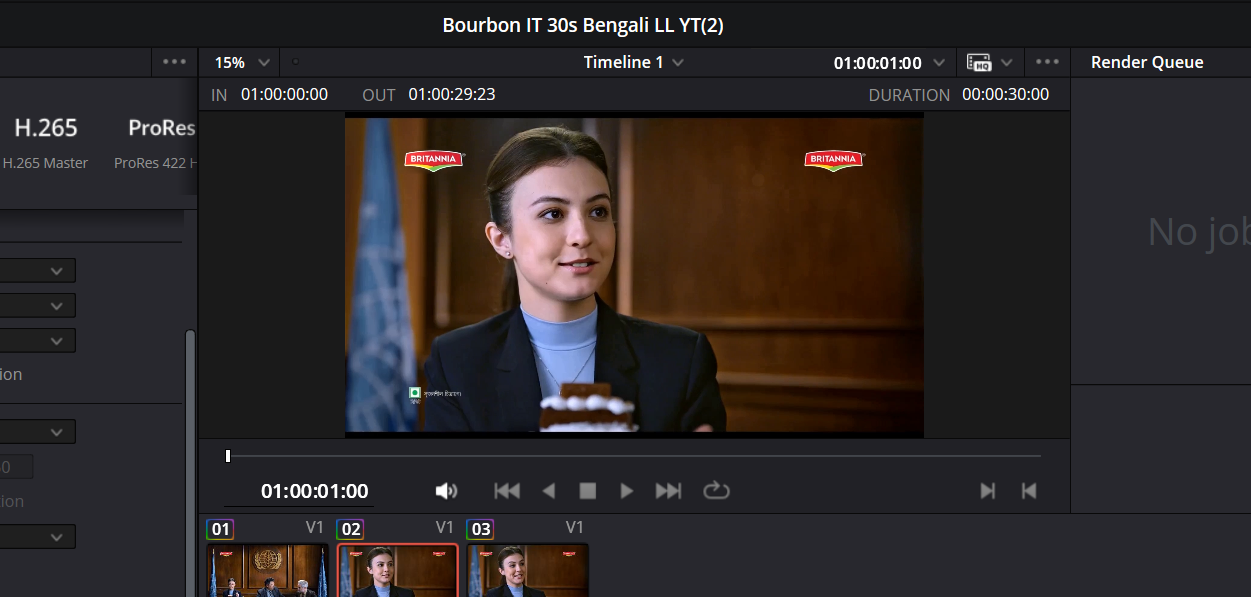Play the timeline forward
The image size is (1251, 597).
pos(627,491)
